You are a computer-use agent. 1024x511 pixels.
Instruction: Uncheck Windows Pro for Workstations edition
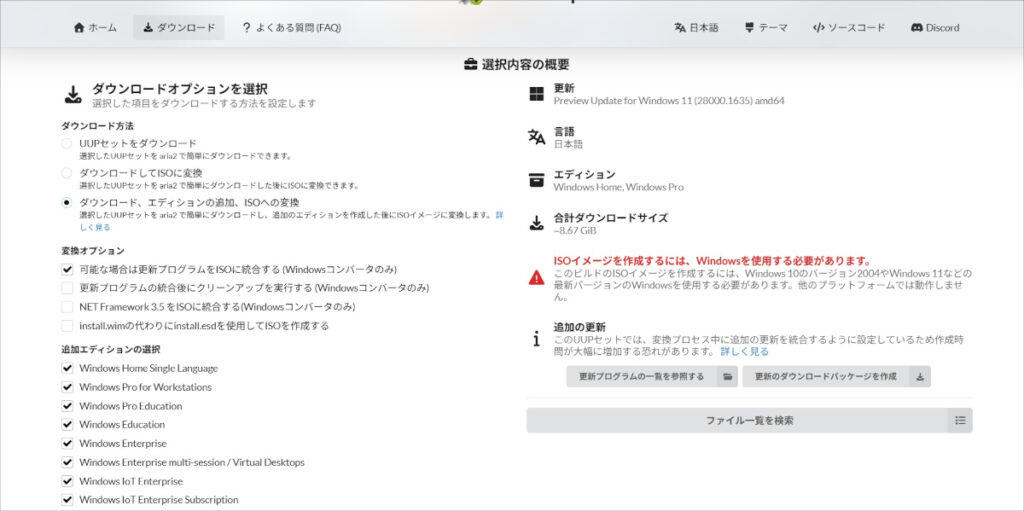point(67,387)
